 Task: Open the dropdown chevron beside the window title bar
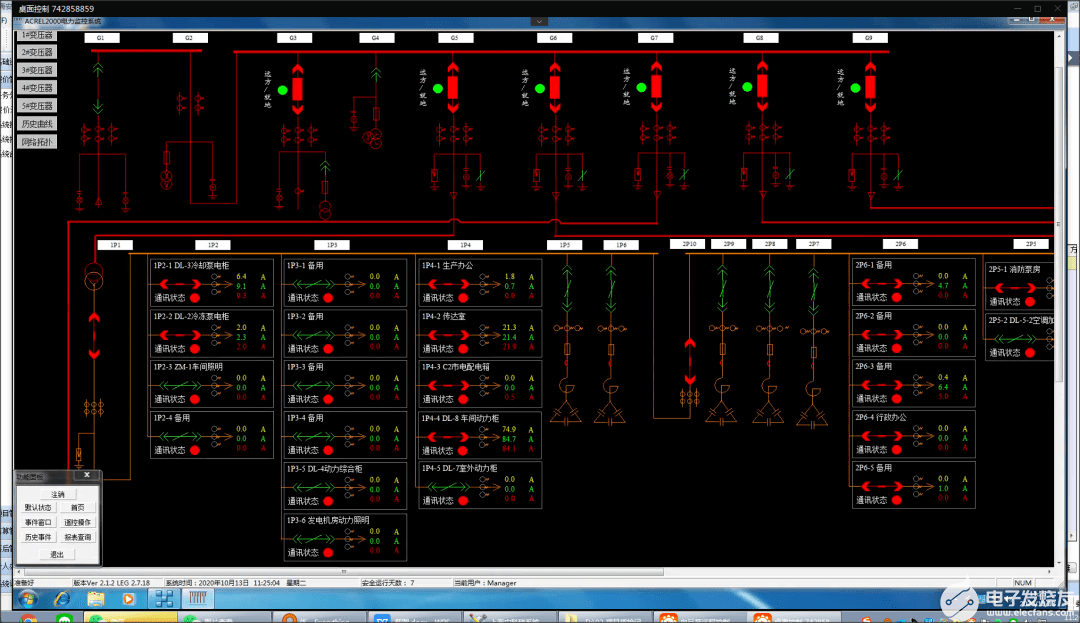[538, 21]
